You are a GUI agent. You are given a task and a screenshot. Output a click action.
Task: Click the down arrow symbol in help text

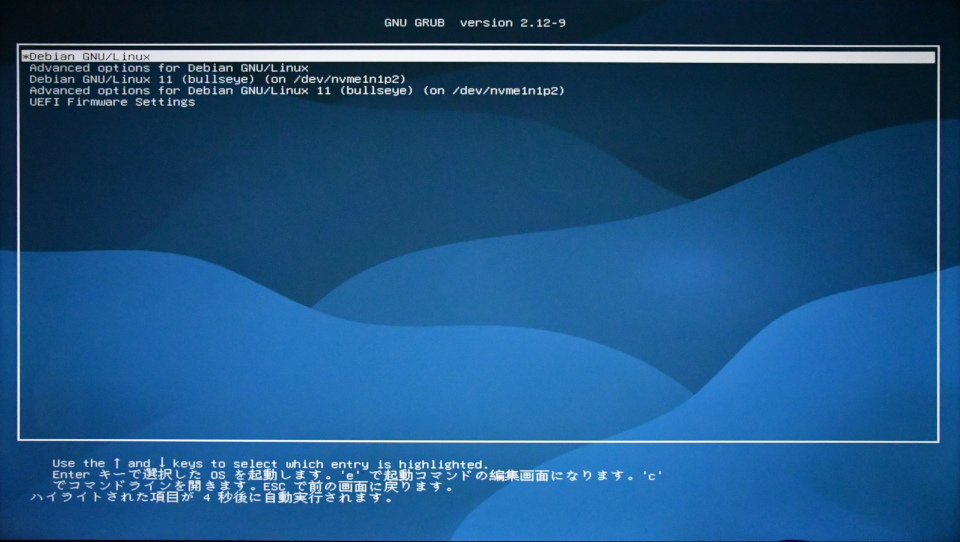click(162, 464)
